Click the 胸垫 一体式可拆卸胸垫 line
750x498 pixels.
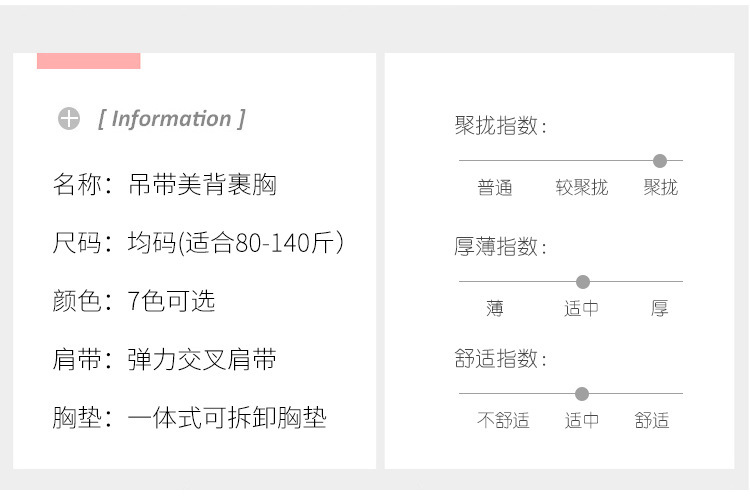click(189, 417)
